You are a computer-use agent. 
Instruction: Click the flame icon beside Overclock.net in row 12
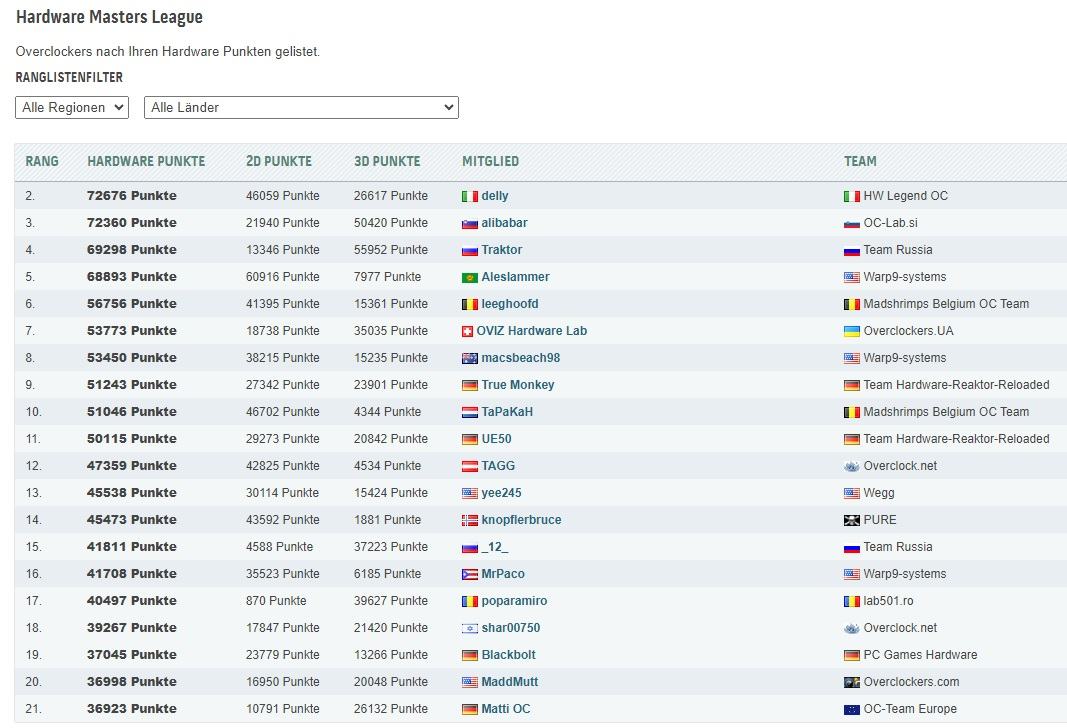(851, 467)
